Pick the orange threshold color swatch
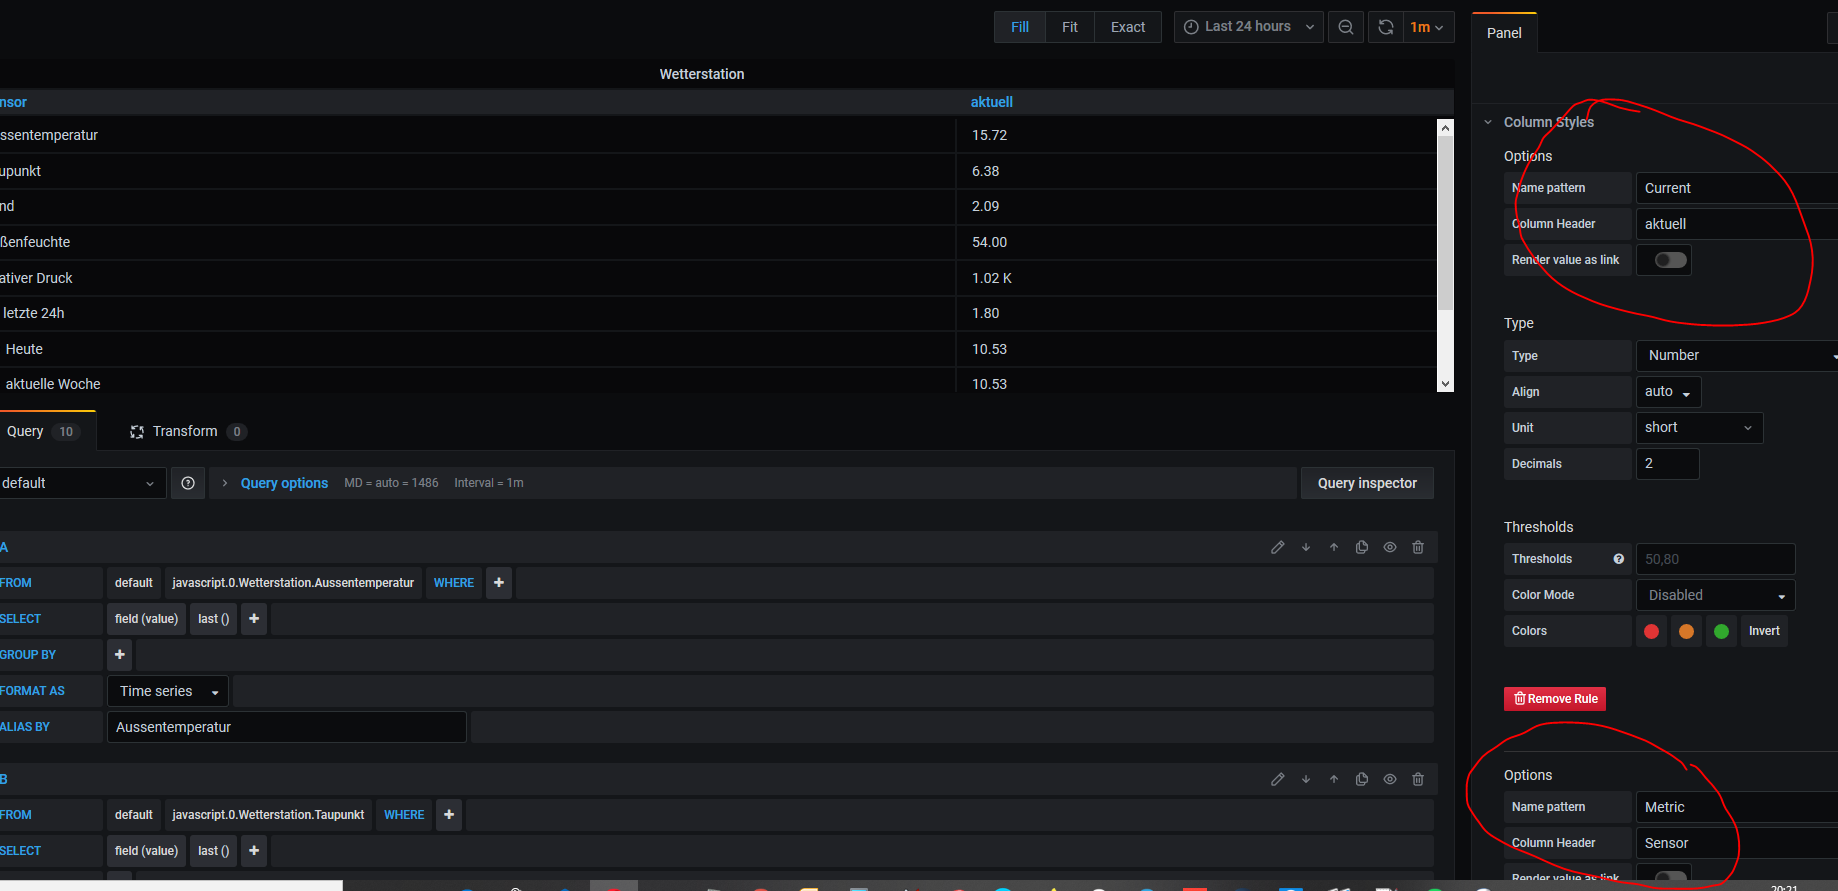The image size is (1838, 891). [x=1686, y=631]
